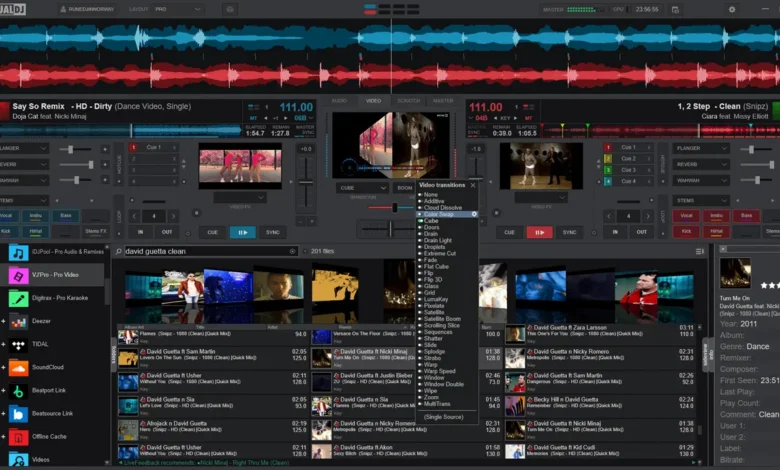Click left deck loop OUT button
This screenshot has width=780, height=470.
coord(167,232)
